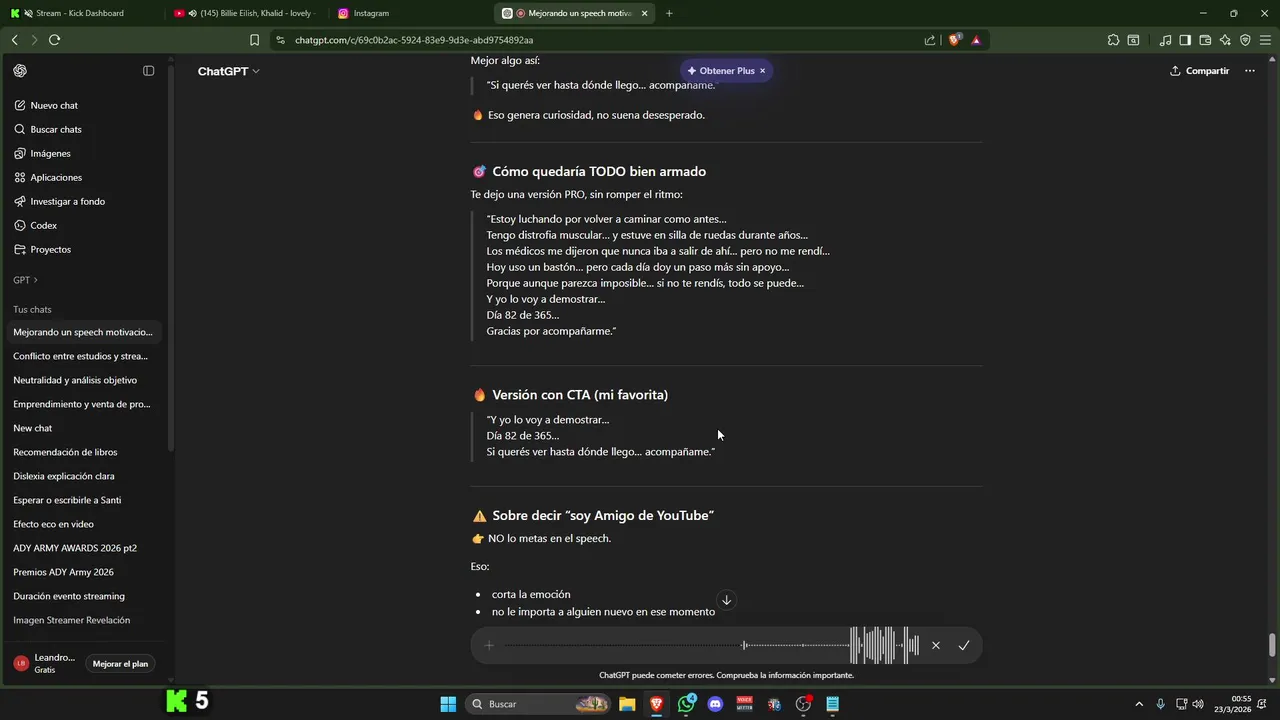Open Aplicaciones in the sidebar
This screenshot has width=1280, height=720.
(56, 177)
